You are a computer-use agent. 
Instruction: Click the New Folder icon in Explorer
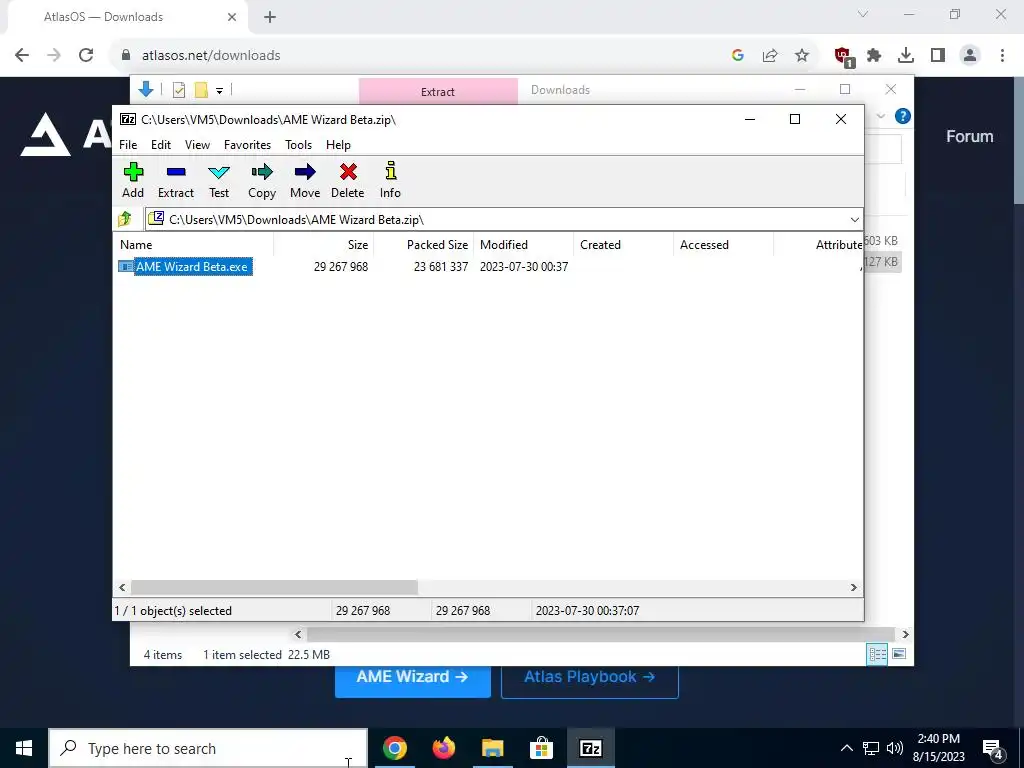point(201,90)
